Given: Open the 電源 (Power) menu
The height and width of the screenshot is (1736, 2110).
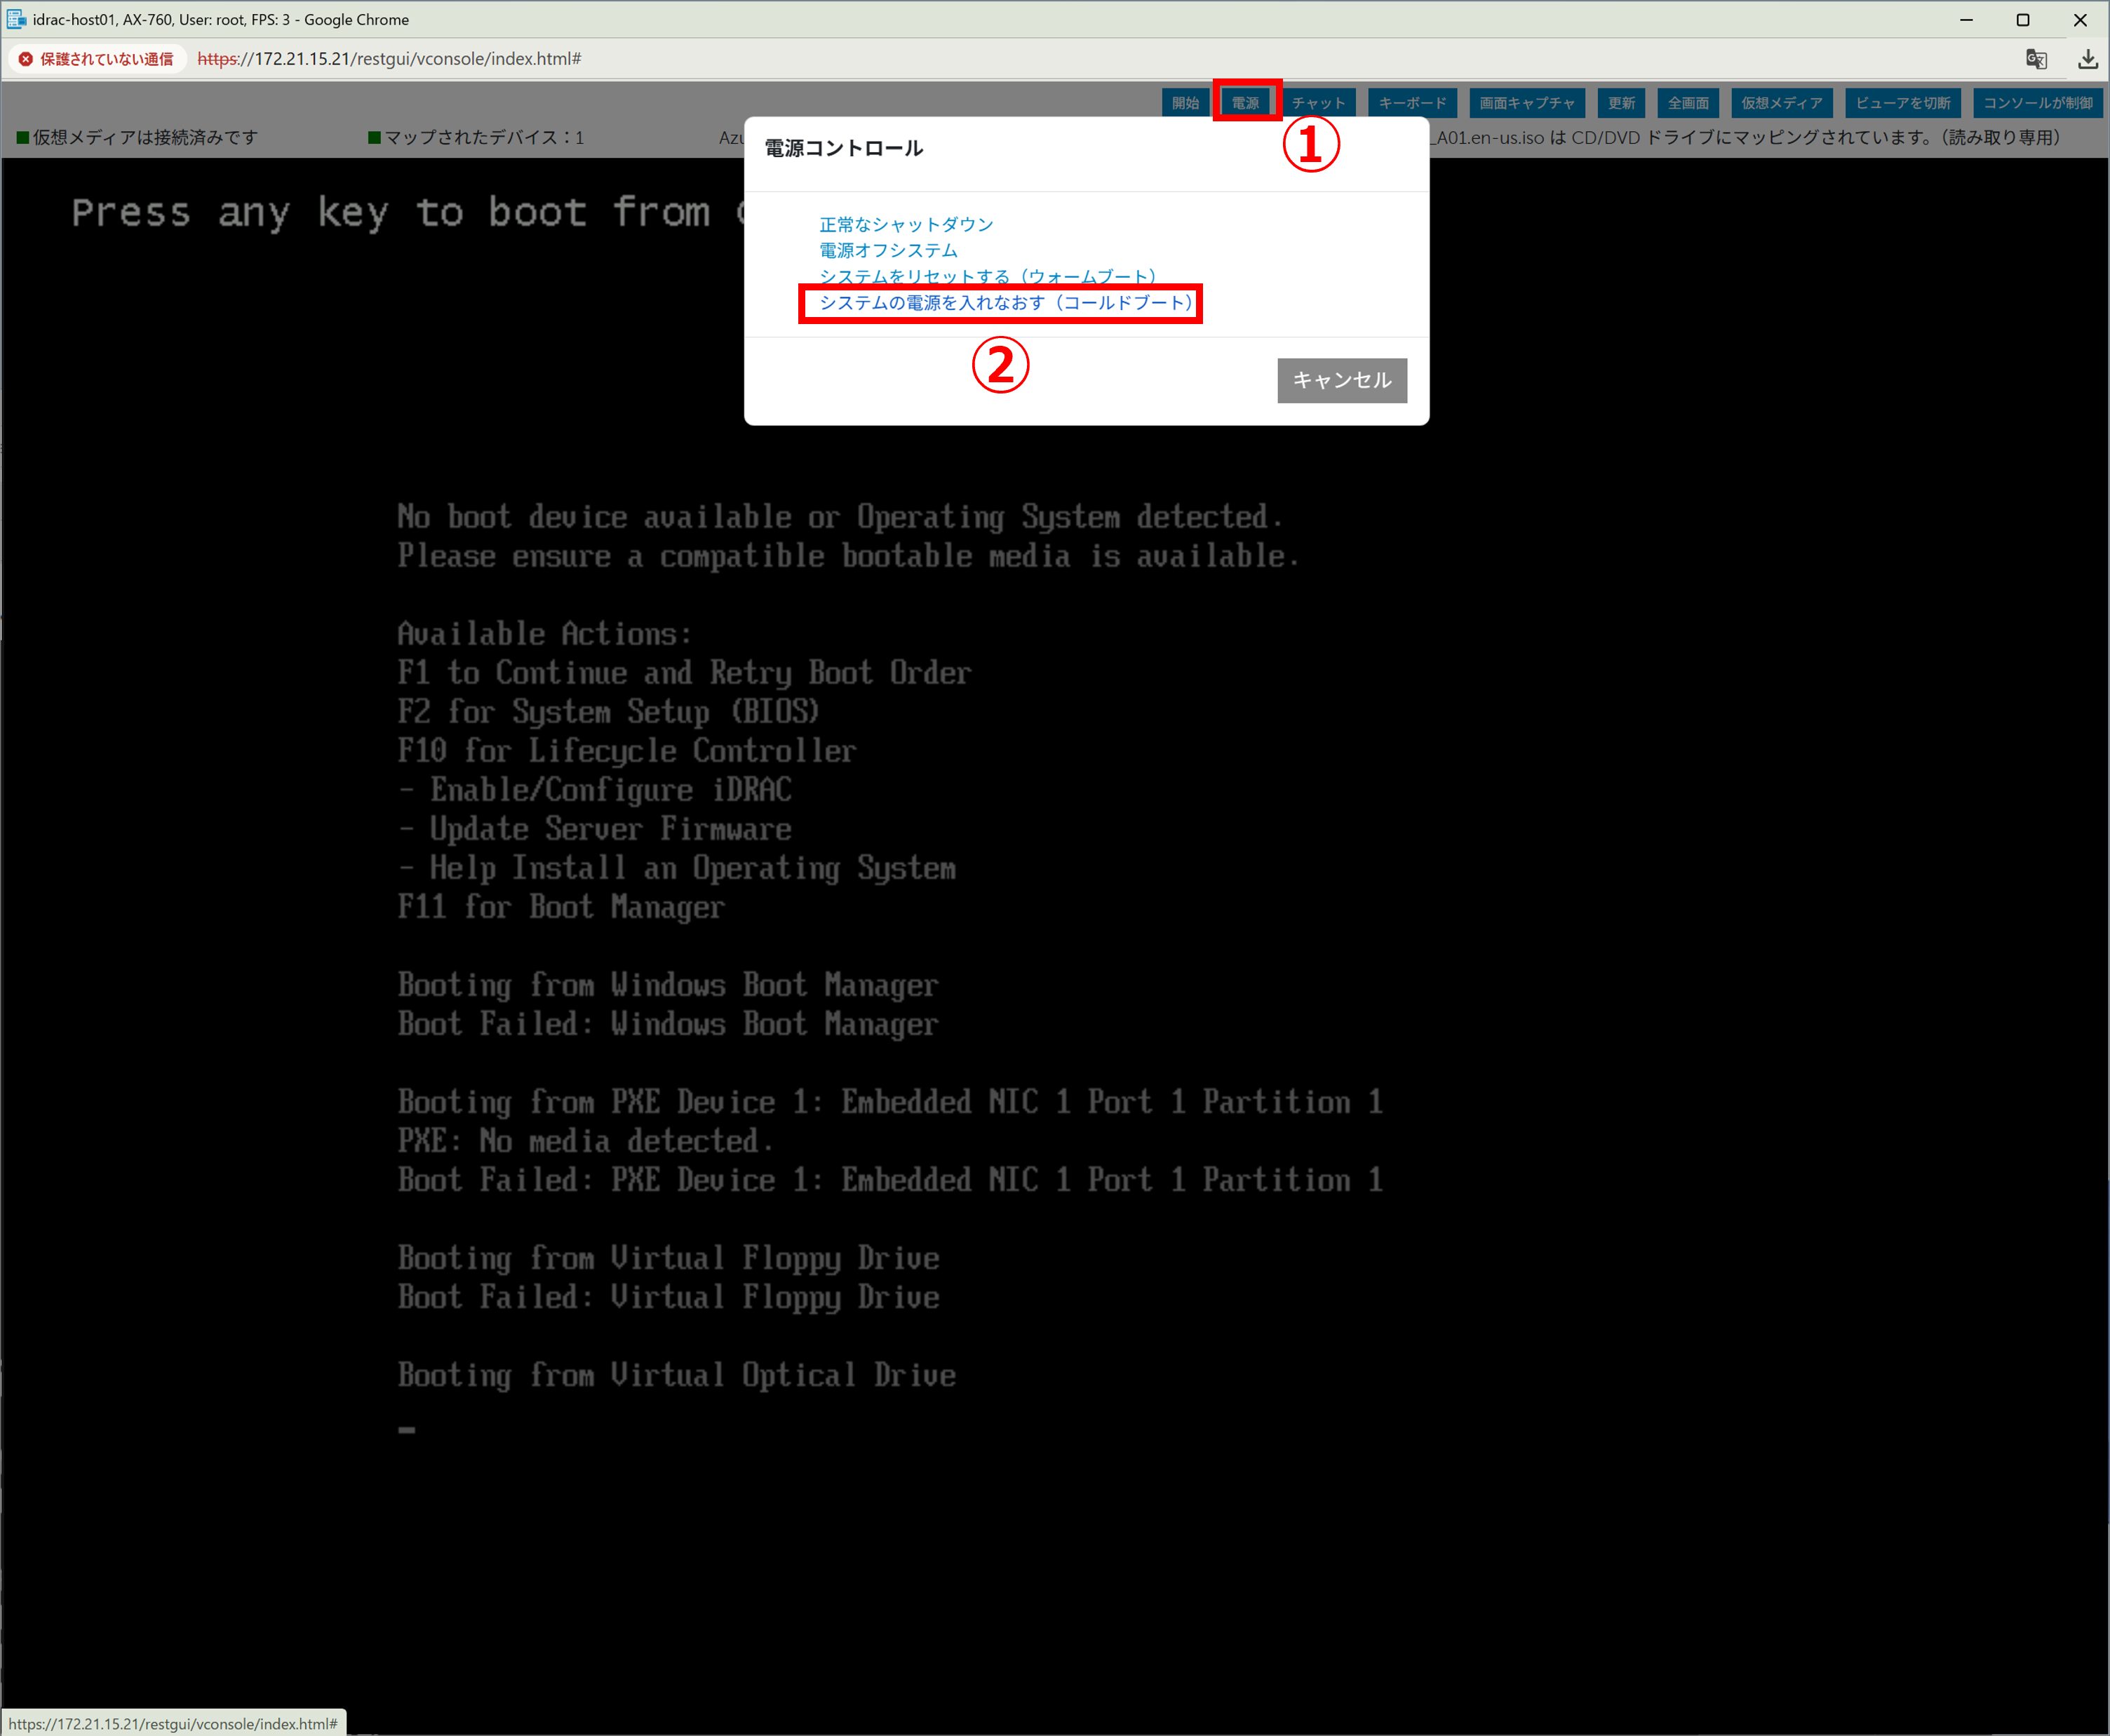Looking at the screenshot, I should point(1245,103).
